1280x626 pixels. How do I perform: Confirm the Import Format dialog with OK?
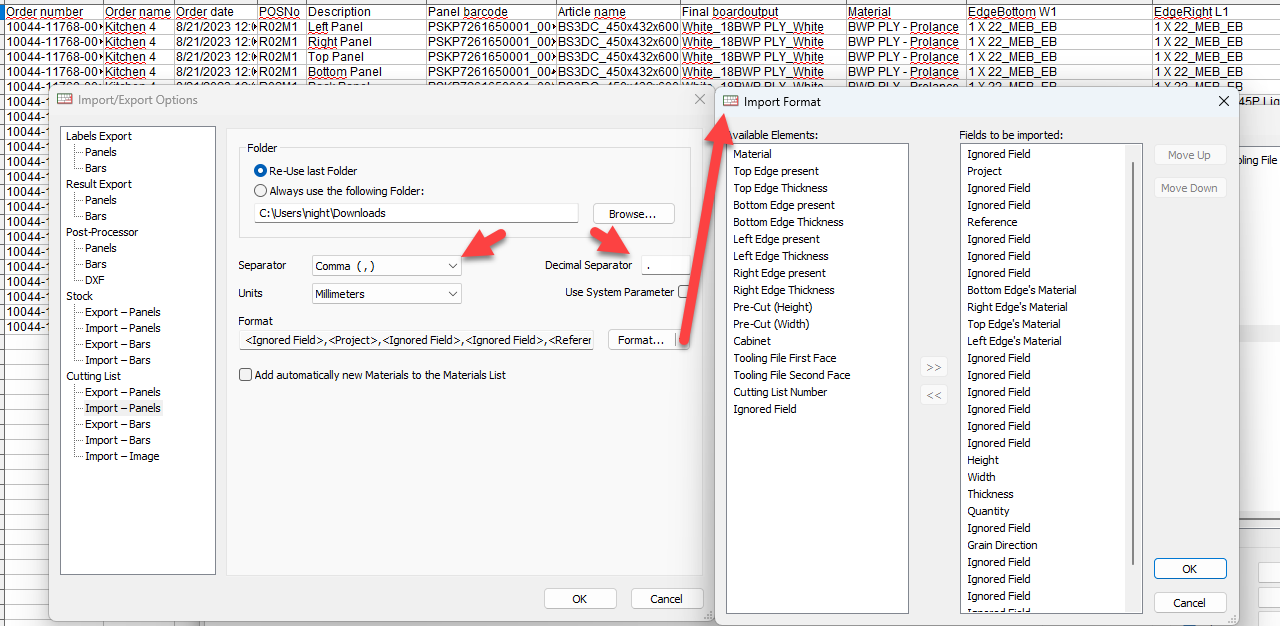(x=1189, y=568)
